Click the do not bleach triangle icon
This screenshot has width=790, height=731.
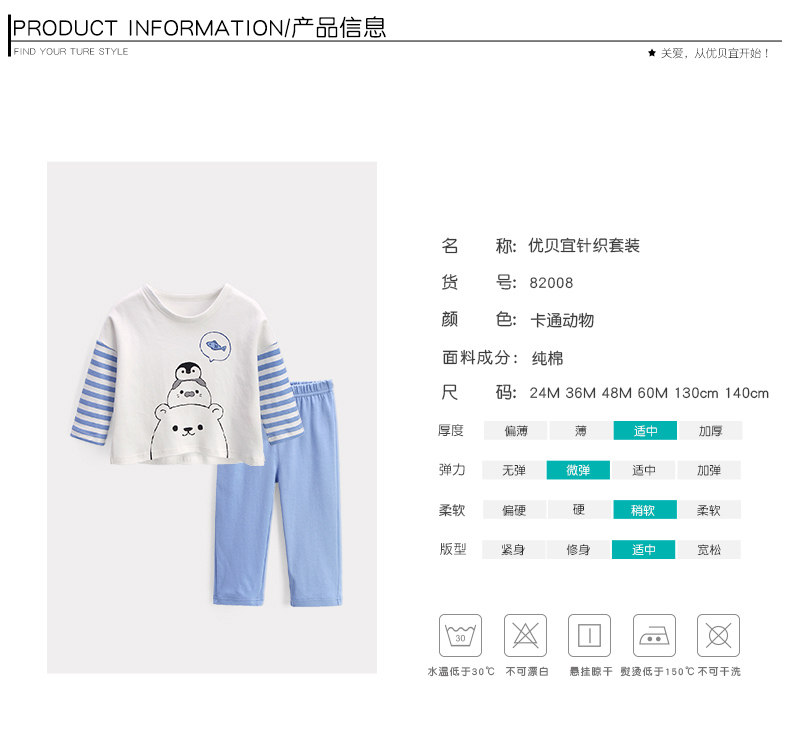tap(525, 635)
